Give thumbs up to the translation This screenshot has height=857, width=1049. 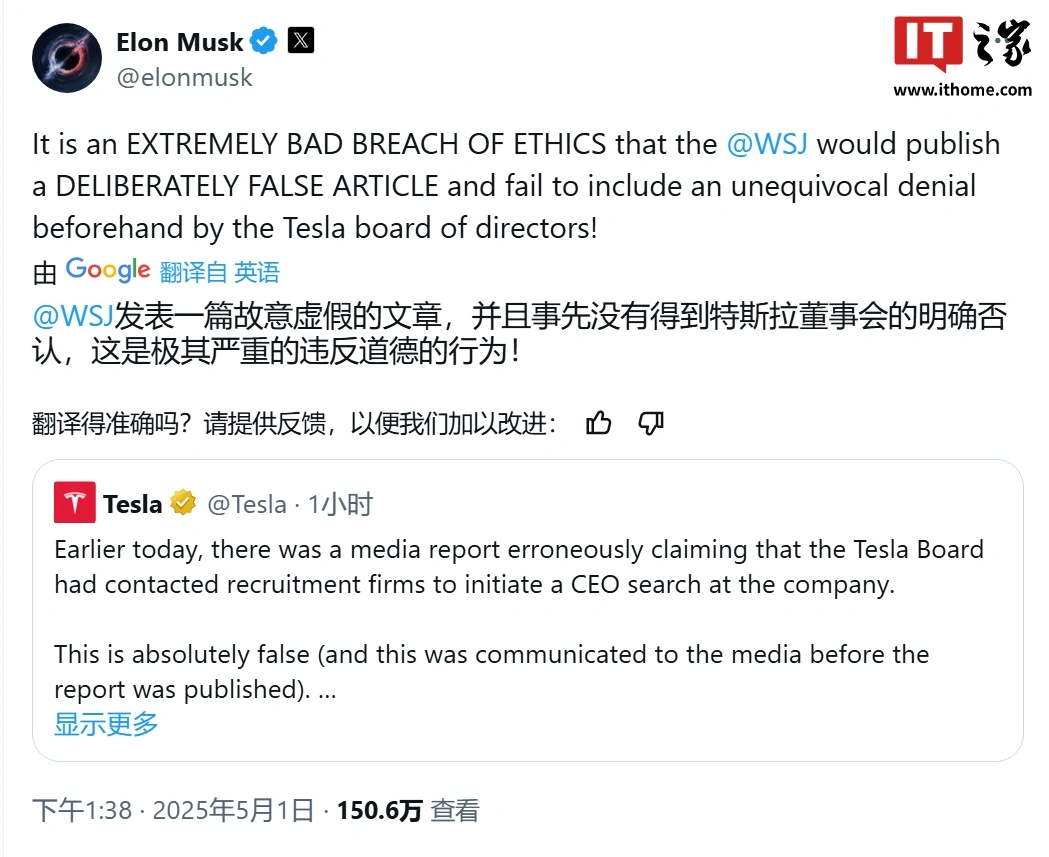tap(598, 423)
